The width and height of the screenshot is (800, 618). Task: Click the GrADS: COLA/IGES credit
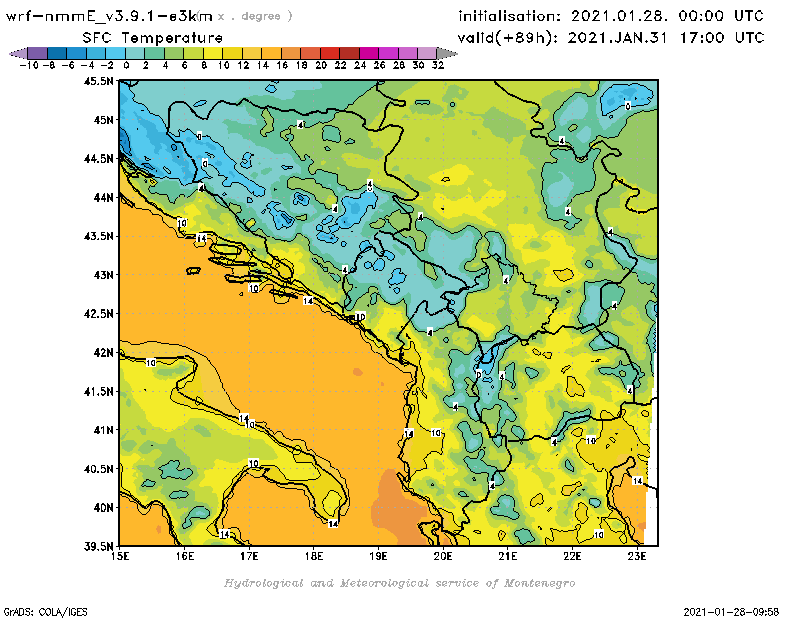[x=45, y=611]
